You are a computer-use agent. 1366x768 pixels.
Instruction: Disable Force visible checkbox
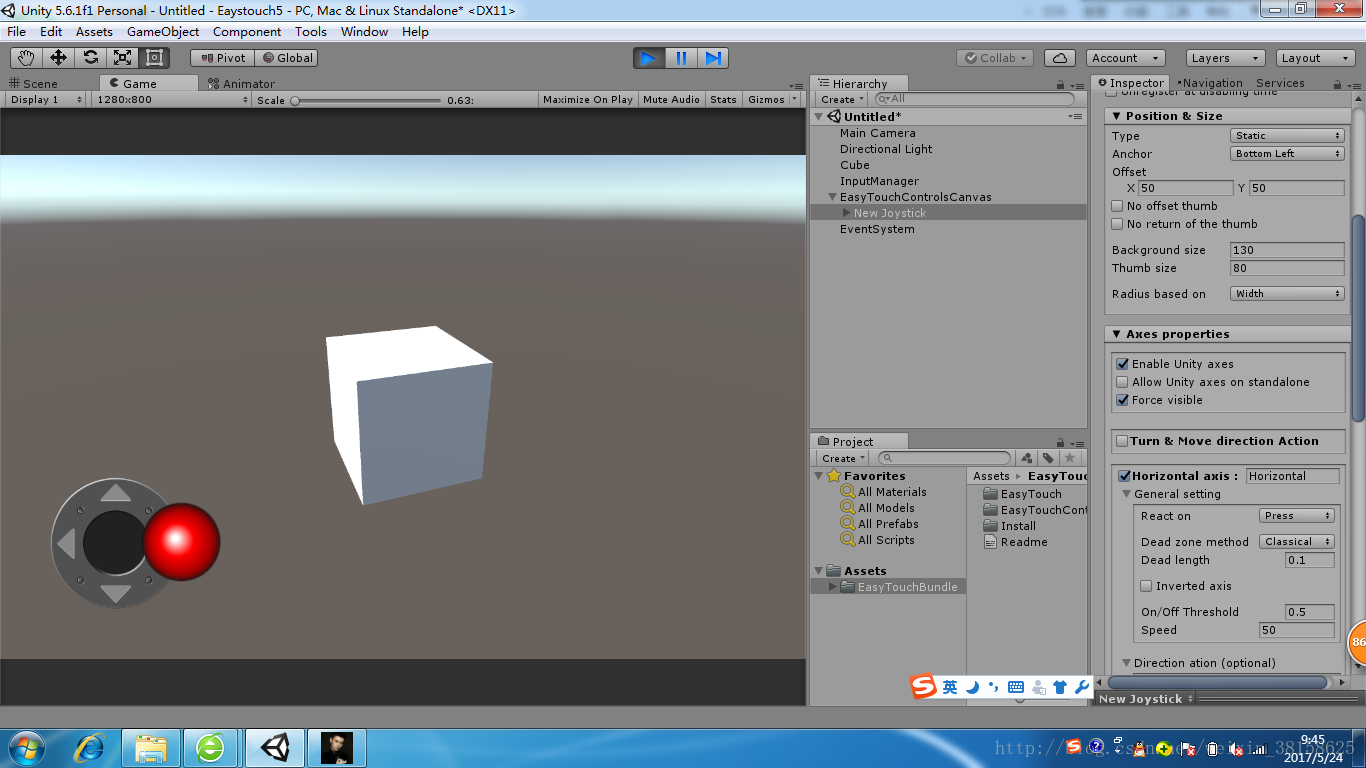1122,400
